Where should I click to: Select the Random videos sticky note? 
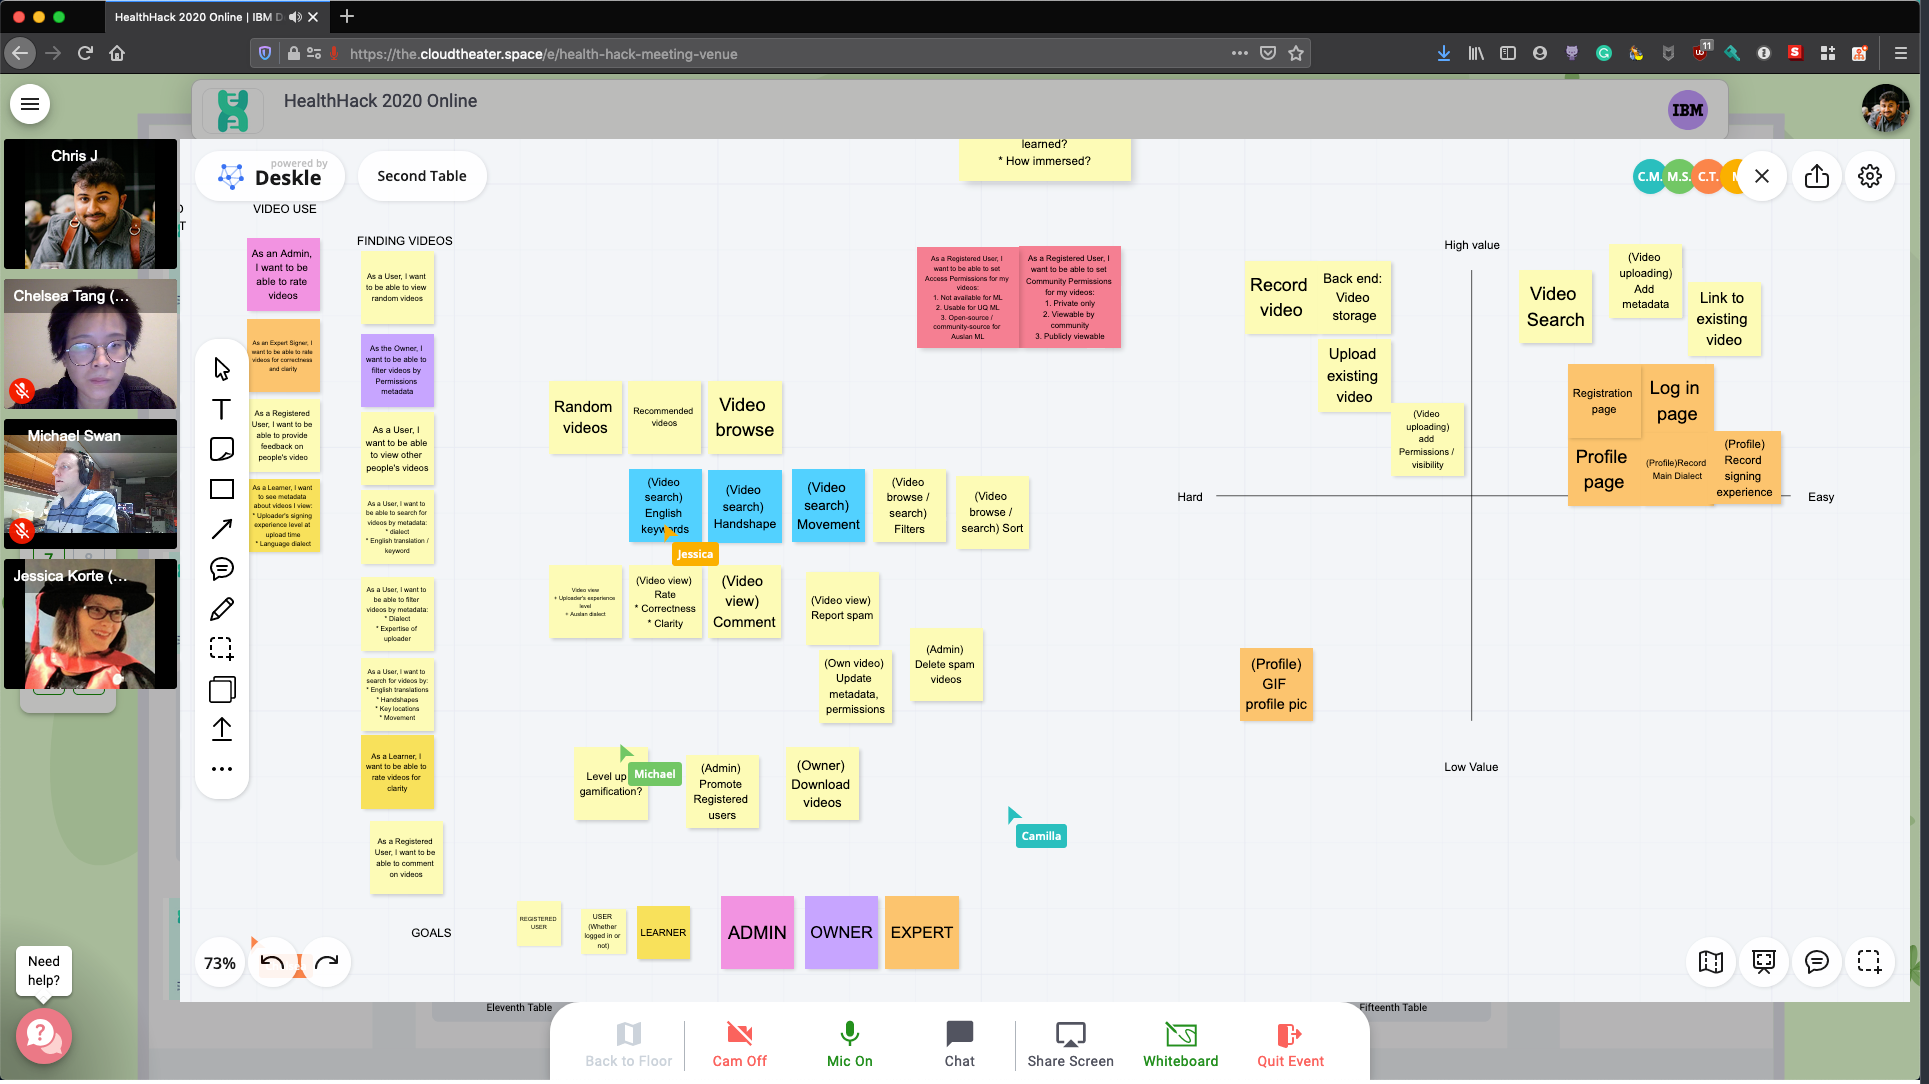pos(585,418)
